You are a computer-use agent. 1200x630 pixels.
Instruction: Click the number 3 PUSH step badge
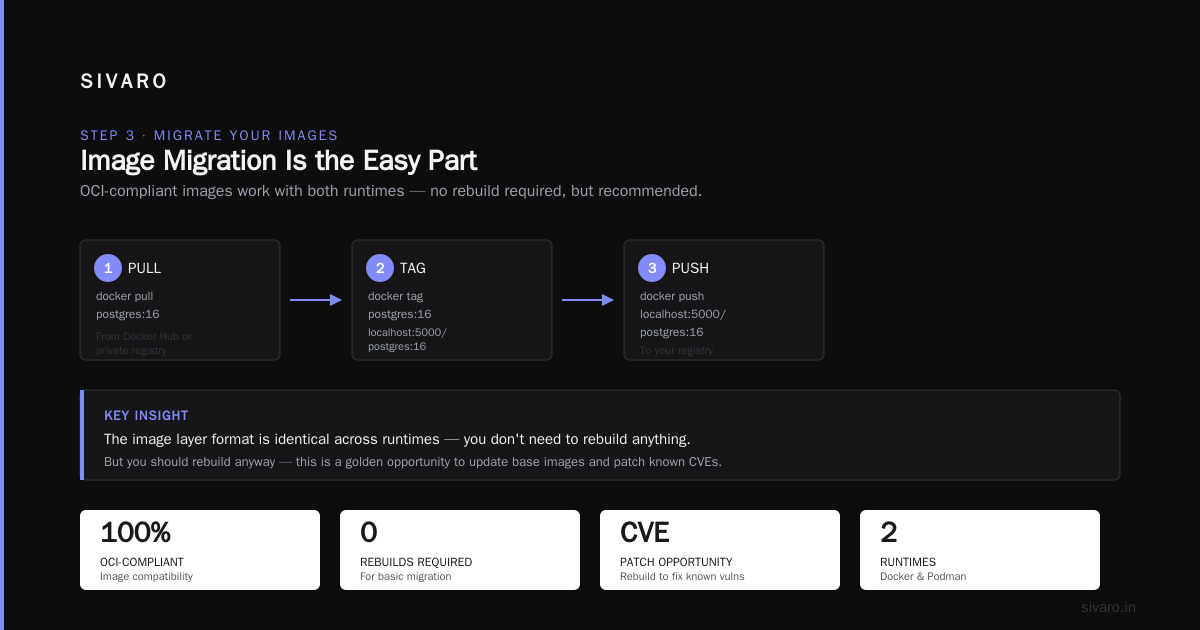point(652,268)
